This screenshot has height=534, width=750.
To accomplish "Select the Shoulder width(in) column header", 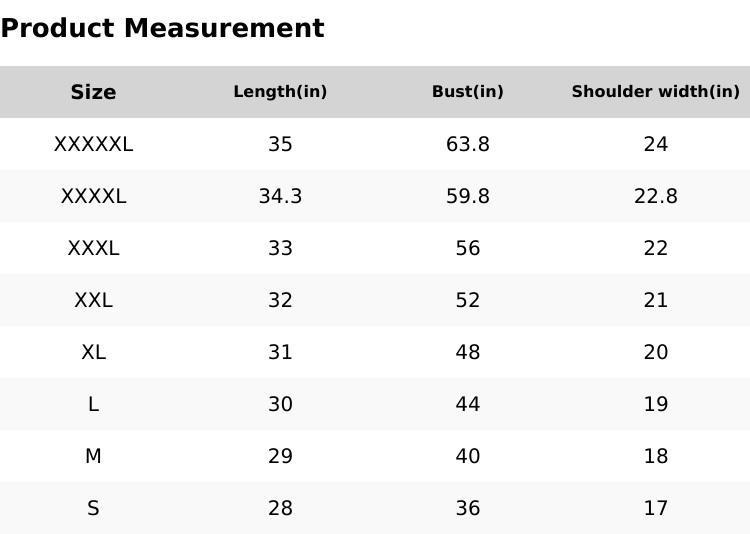I will (655, 92).
